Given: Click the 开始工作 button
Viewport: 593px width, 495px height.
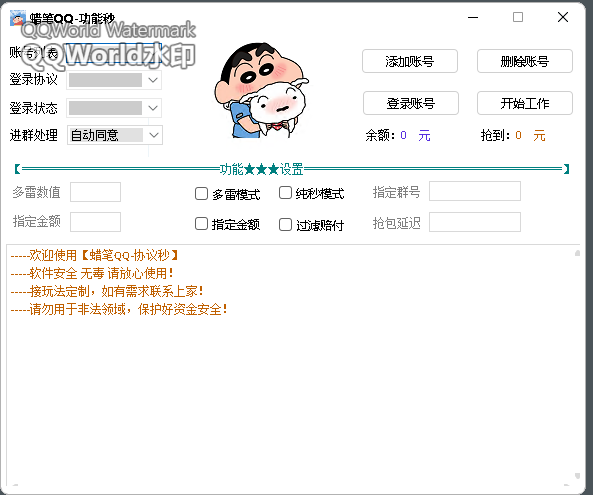Looking at the screenshot, I should click(x=525, y=103).
